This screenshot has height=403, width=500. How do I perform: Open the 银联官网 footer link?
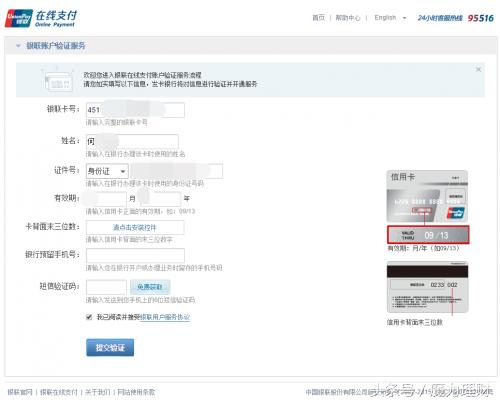[x=20, y=392]
